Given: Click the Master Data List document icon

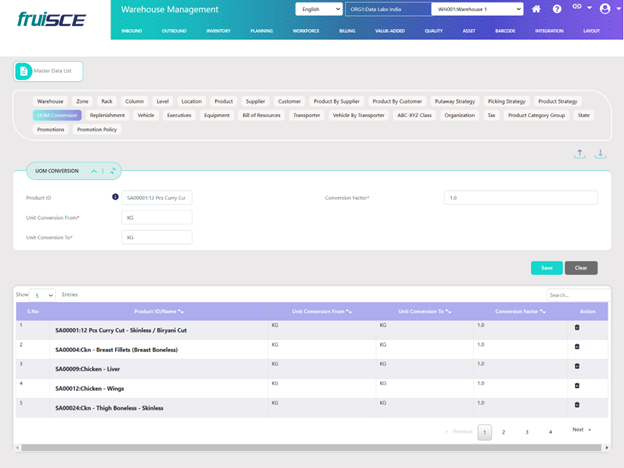Looking at the screenshot, I should [x=24, y=72].
